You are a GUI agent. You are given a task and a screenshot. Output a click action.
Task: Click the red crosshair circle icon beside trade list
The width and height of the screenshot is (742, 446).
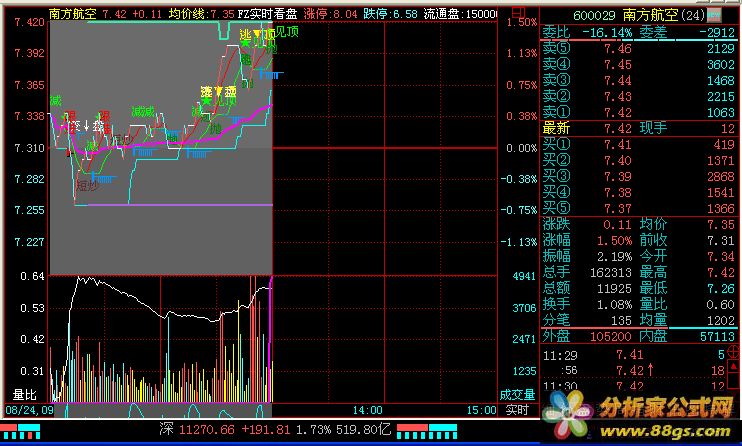pos(733,351)
